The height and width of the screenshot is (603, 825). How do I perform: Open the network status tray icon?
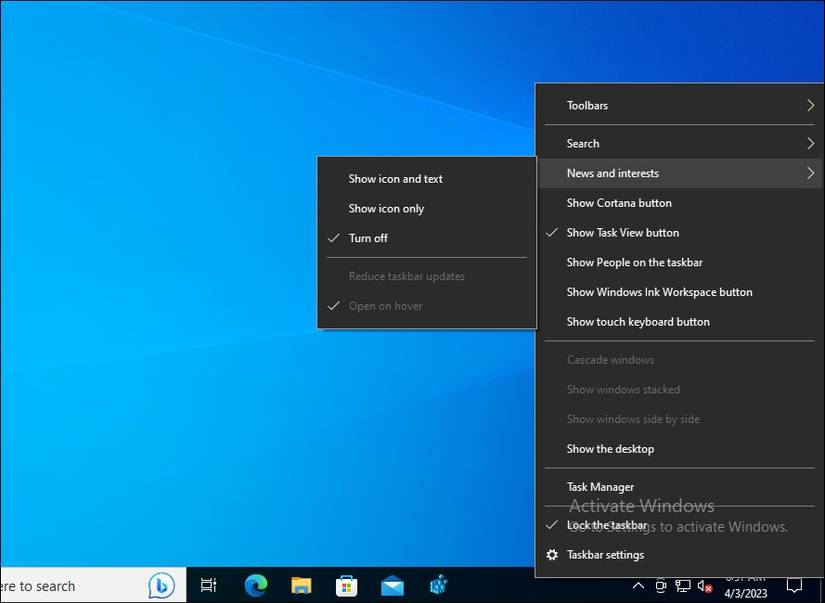point(683,586)
